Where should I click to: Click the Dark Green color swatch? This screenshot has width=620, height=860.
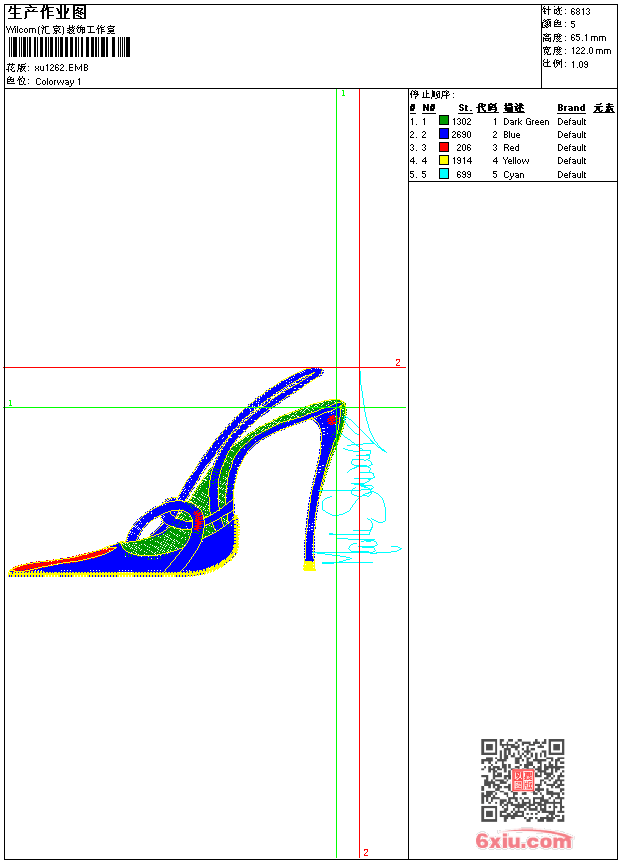tap(444, 121)
